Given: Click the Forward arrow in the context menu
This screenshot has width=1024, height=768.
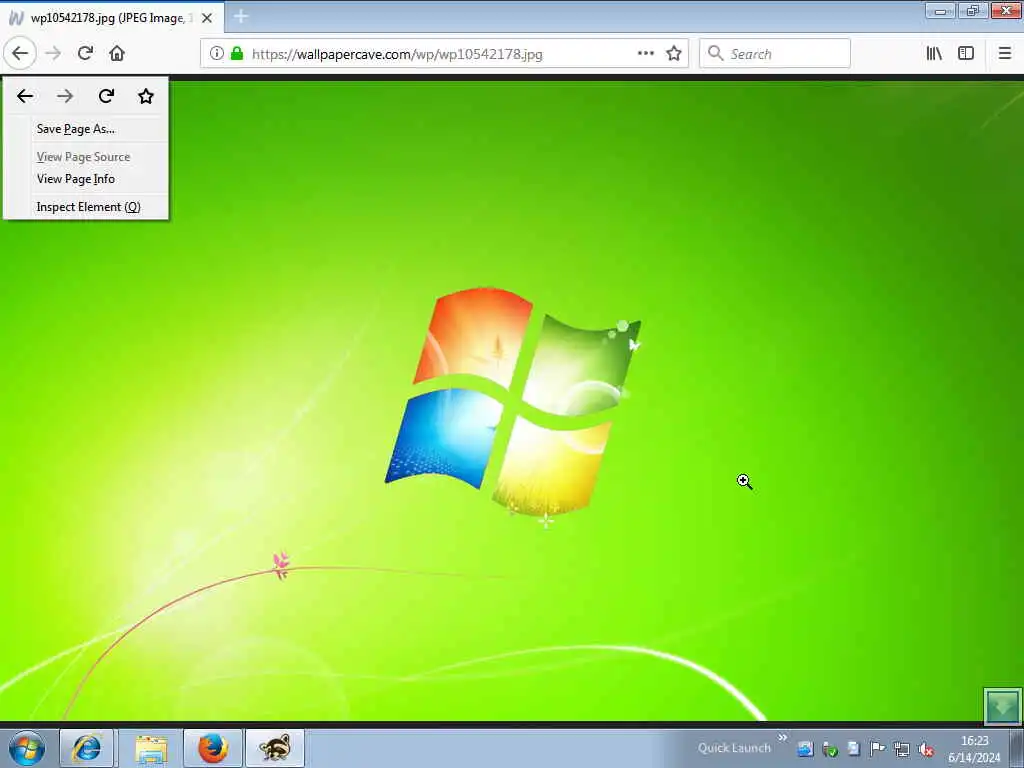Looking at the screenshot, I should coord(65,97).
